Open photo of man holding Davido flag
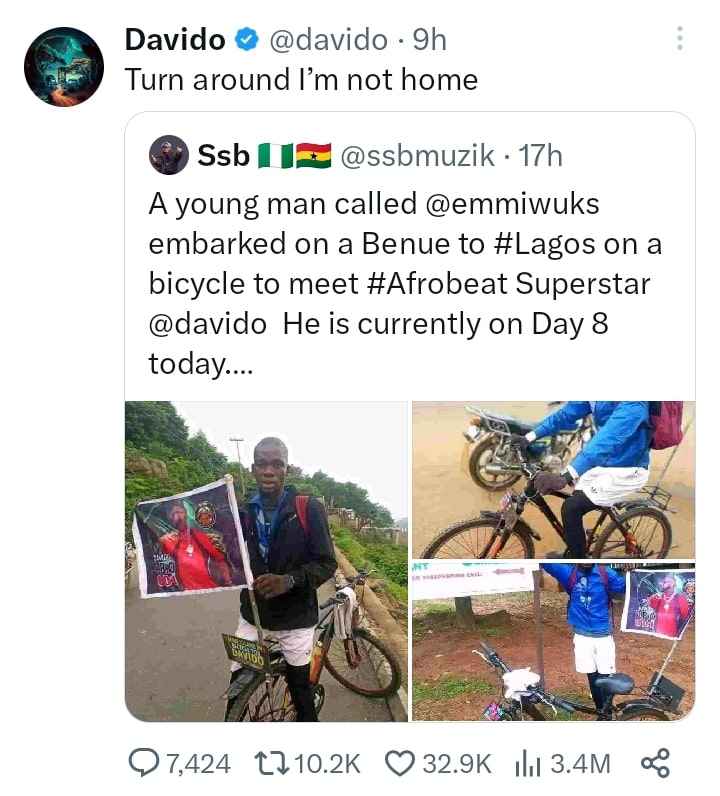Screen dimensions: 720x796 tap(267, 561)
